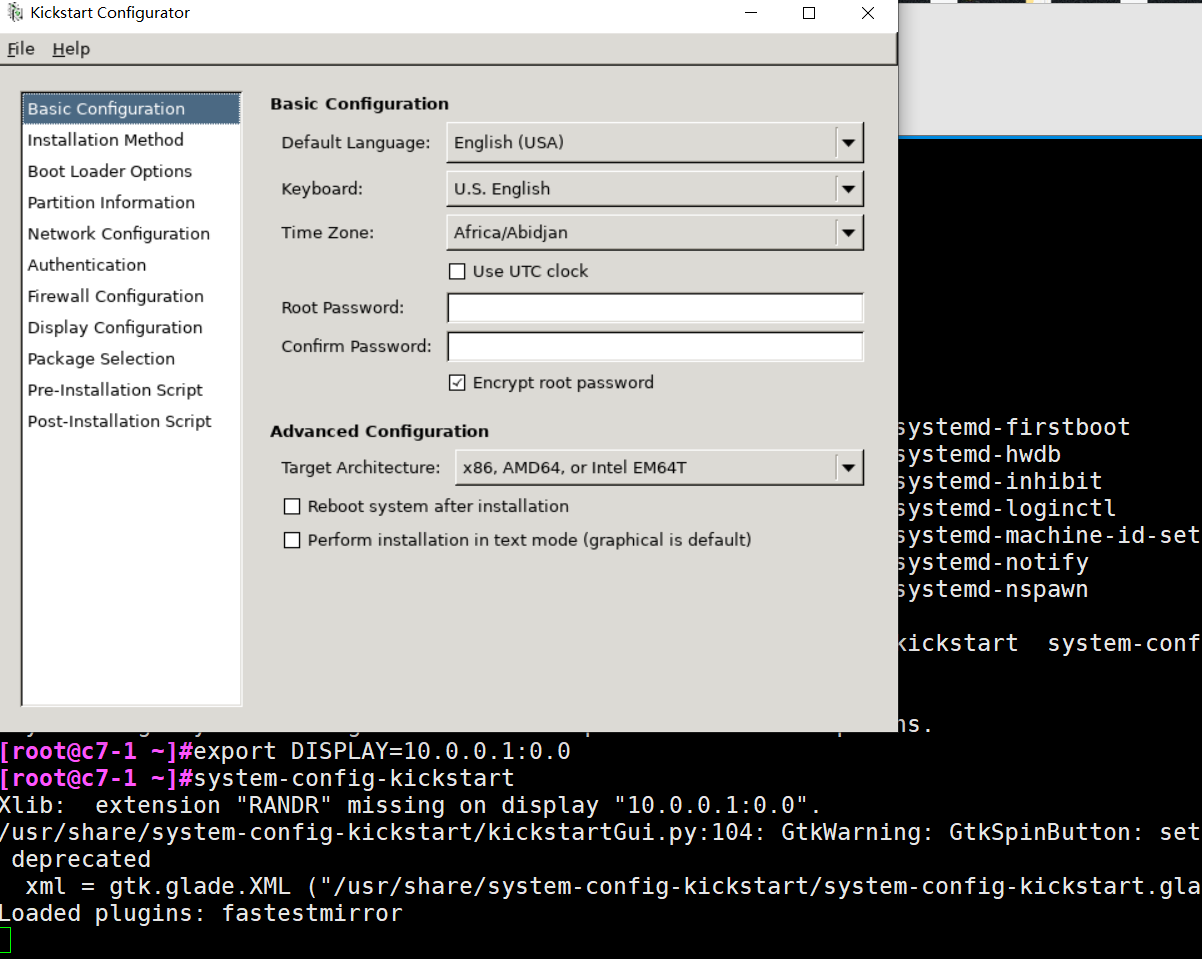1202x959 pixels.
Task: Click systemd-hwdb in the terminal listing
Action: click(x=972, y=454)
